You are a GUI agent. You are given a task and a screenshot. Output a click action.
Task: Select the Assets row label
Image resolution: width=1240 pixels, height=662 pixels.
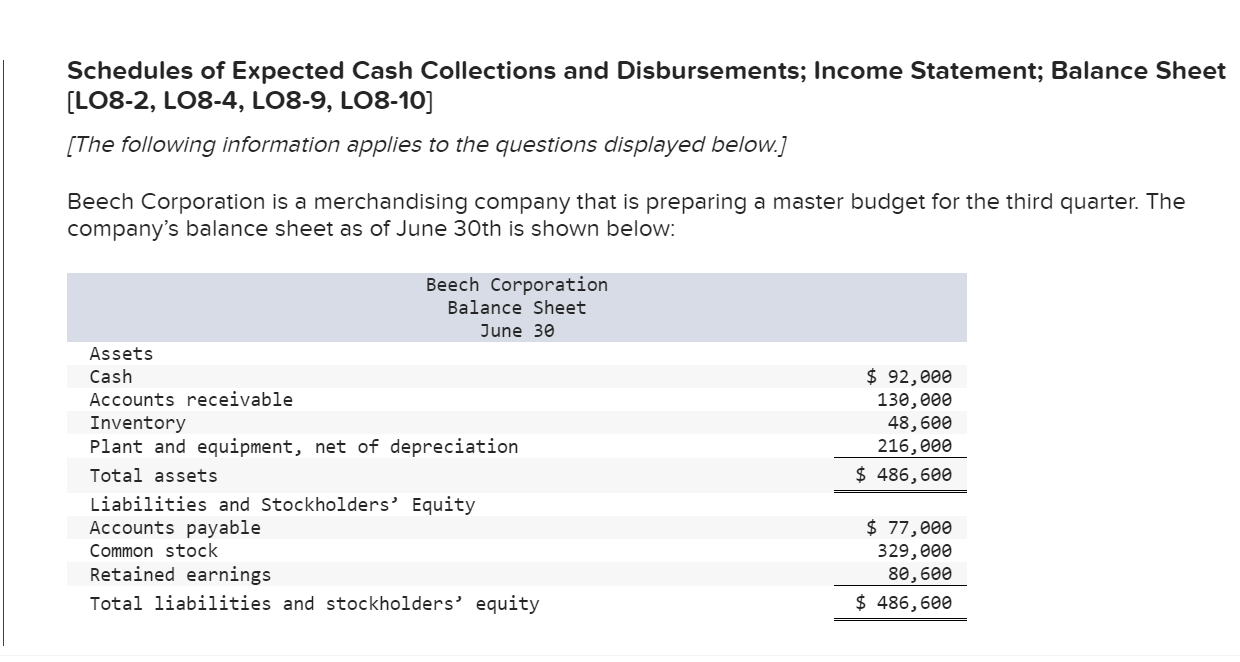[x=119, y=353]
